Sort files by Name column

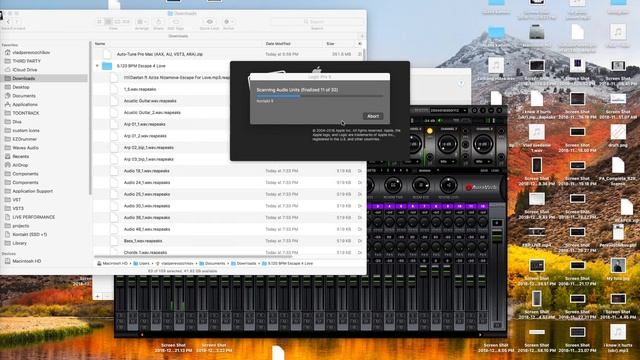click(x=100, y=44)
